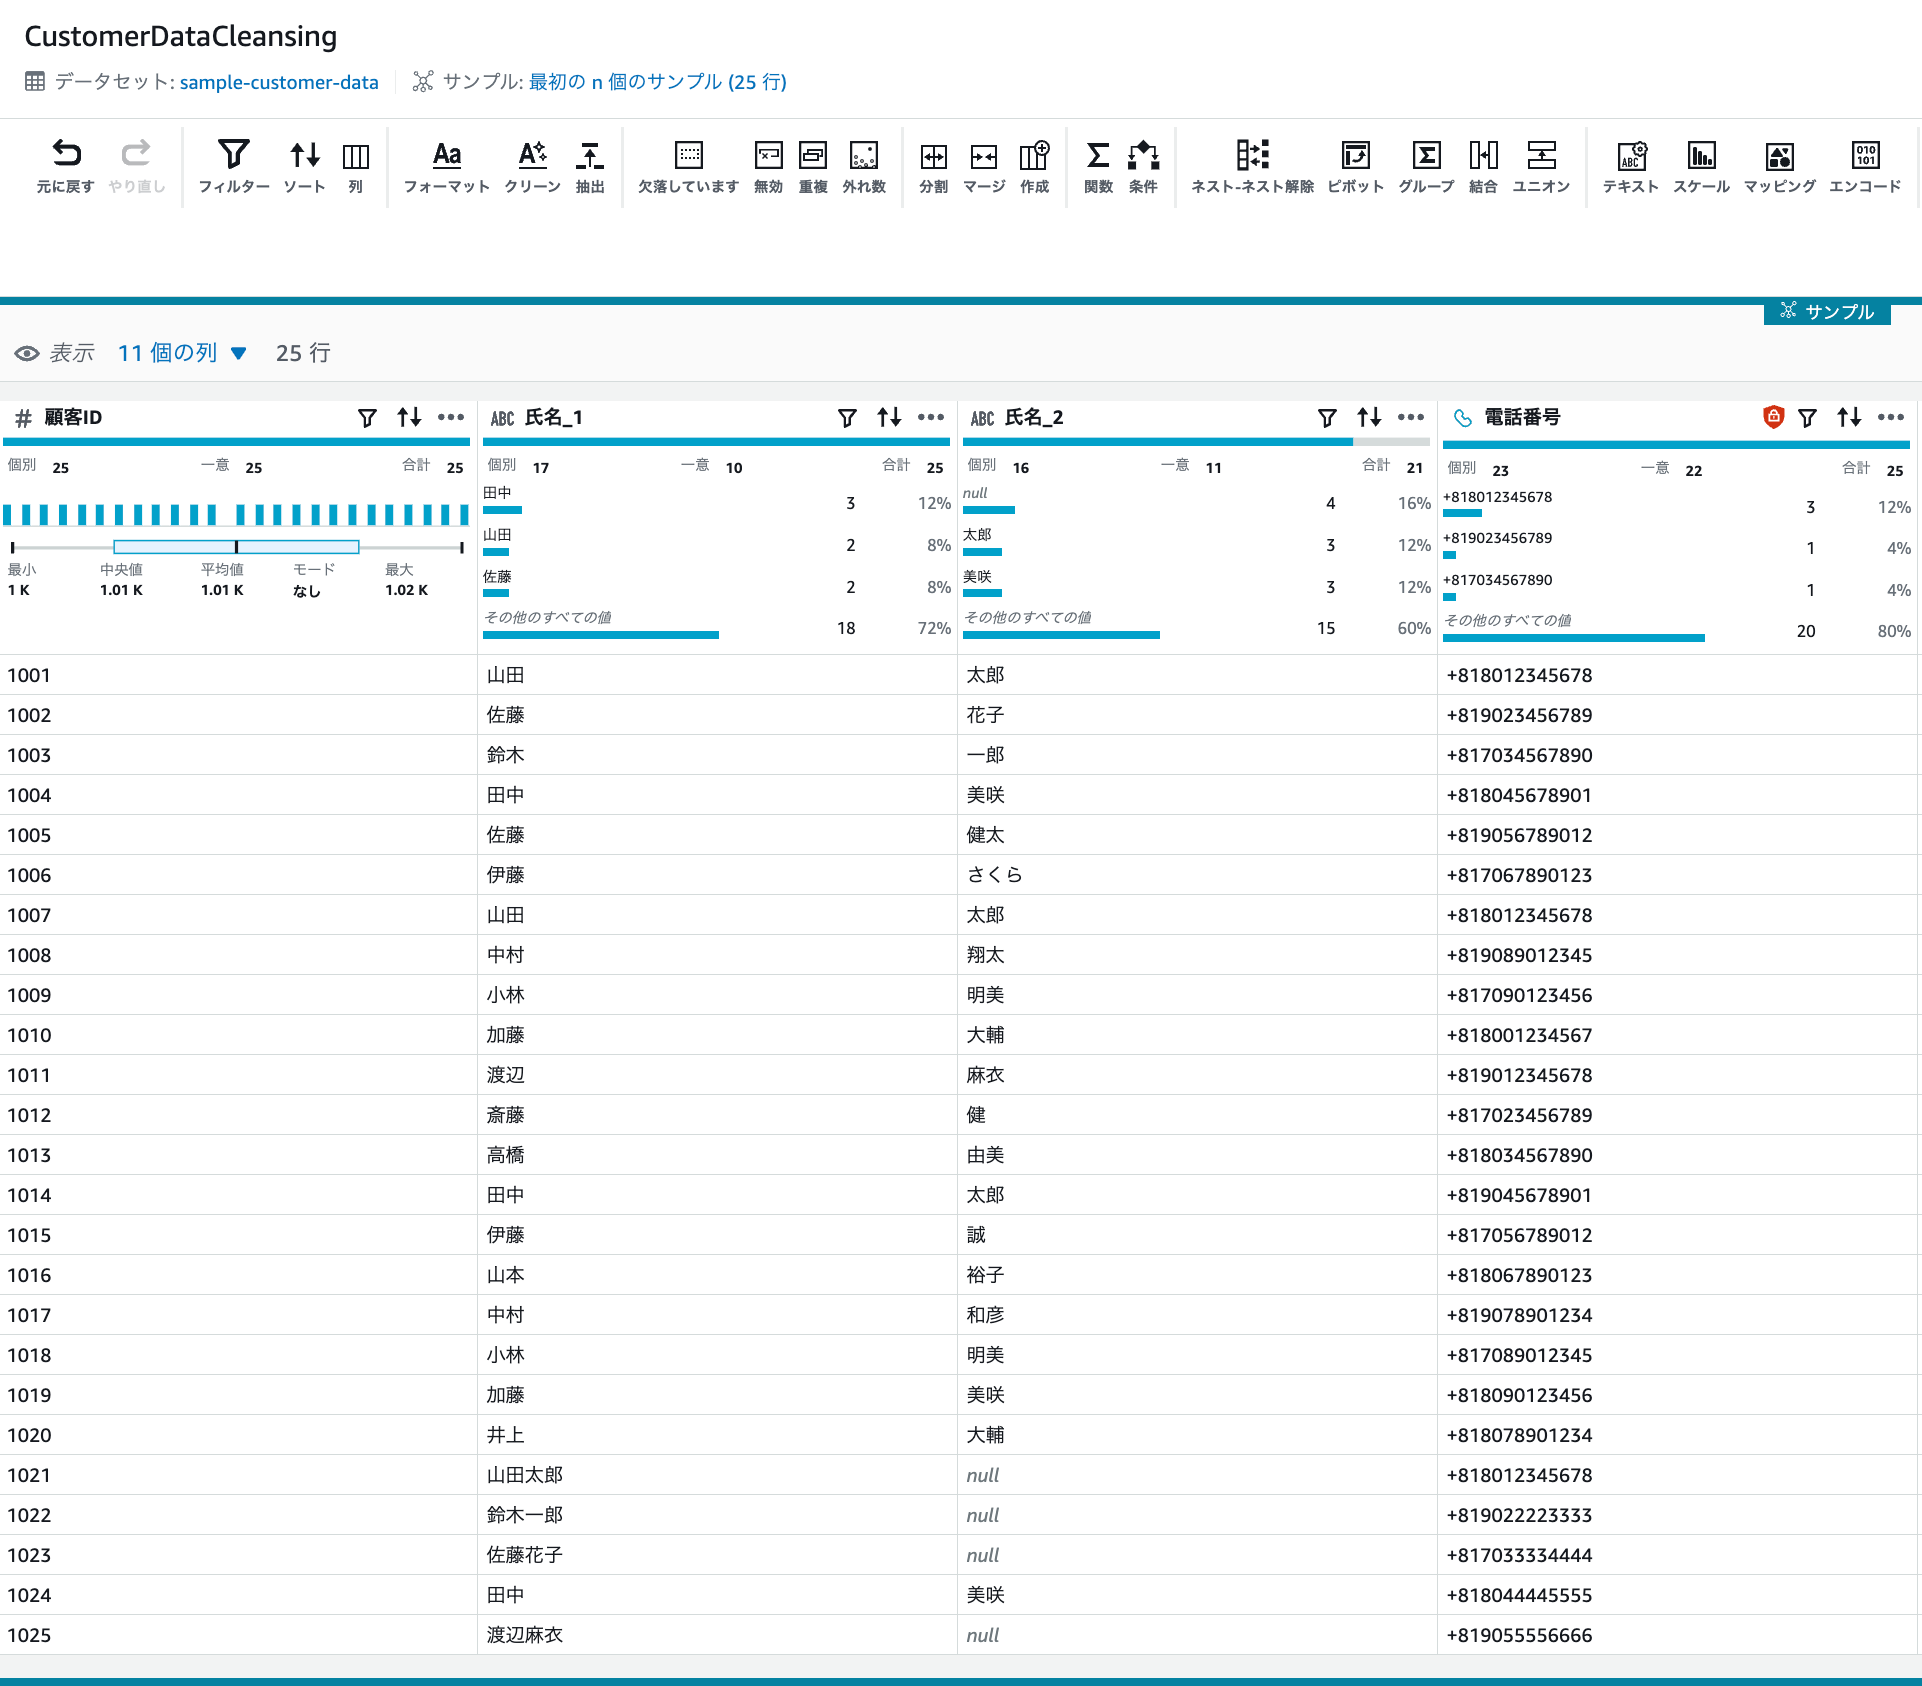Open the Format (フォーマット) tool

447,165
